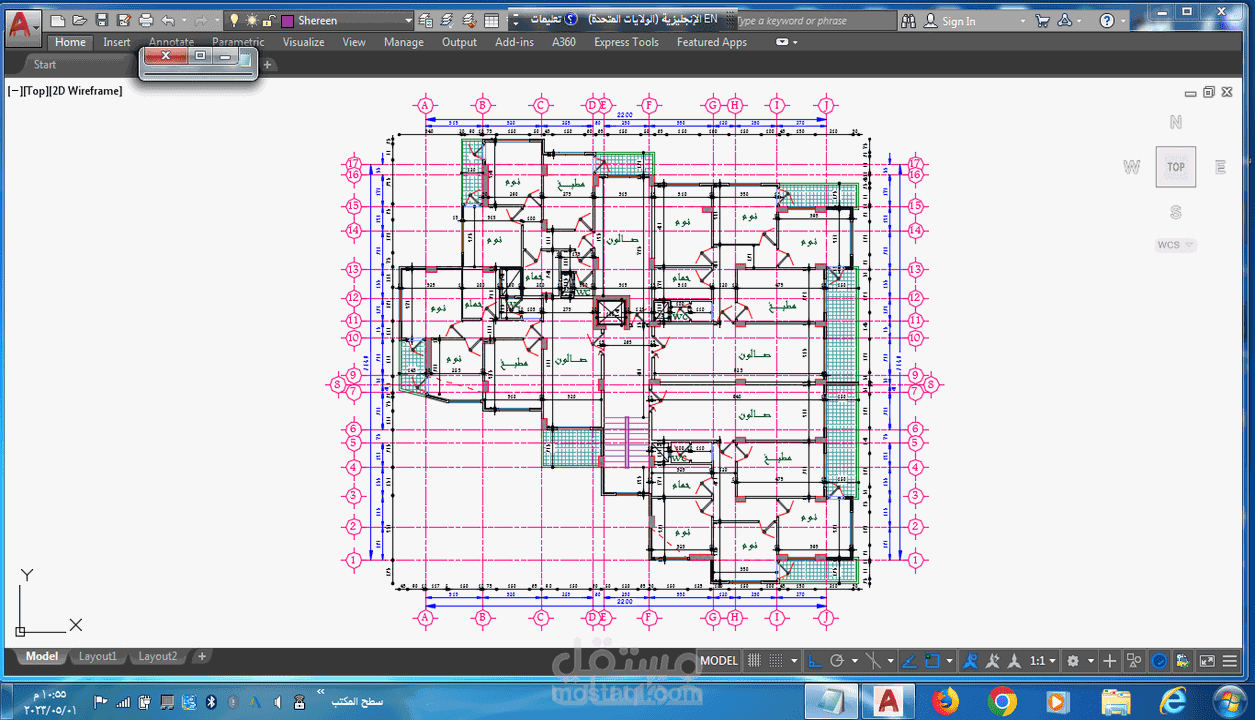Toggle drawing grid display in status bar

754,661
